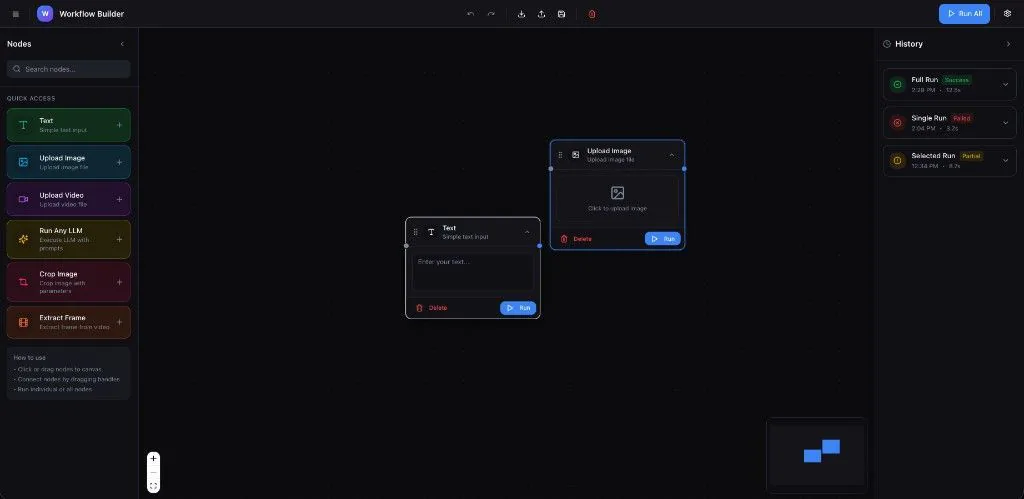Expand the Single Run history entry
Viewport: 1024px width, 499px height.
click(x=1005, y=123)
